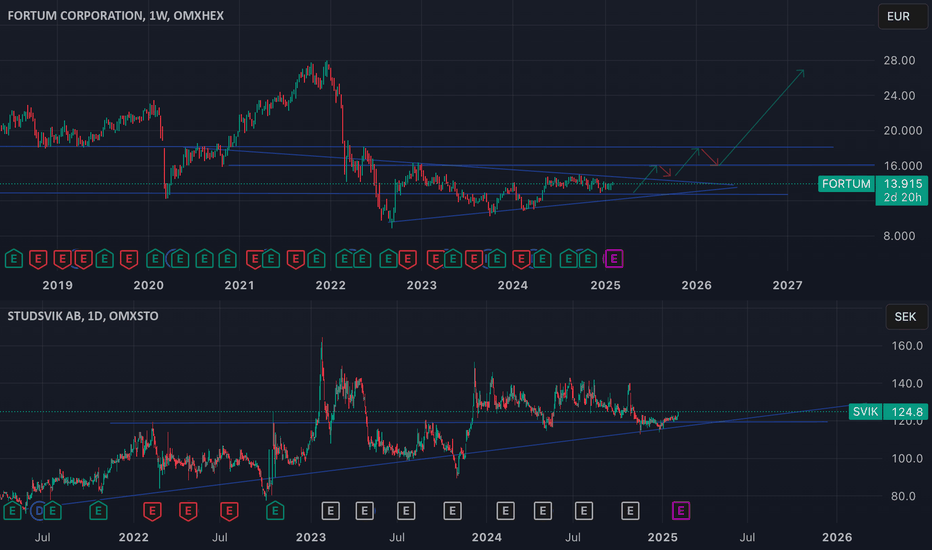Click the 124.8 last price value

[x=906, y=411]
